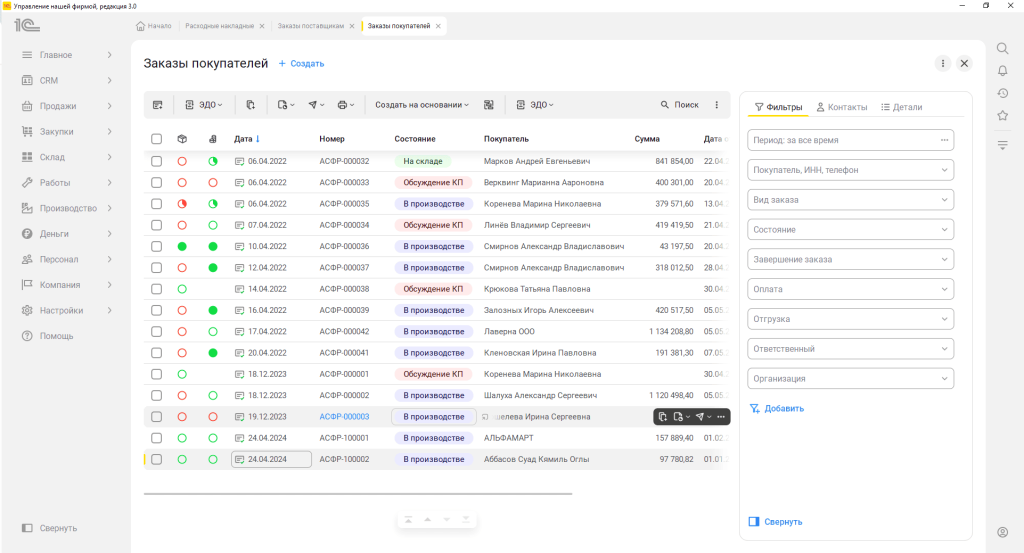Close the Заказы покупателей form with X
Image resolution: width=1024 pixels, height=553 pixels.
[964, 63]
